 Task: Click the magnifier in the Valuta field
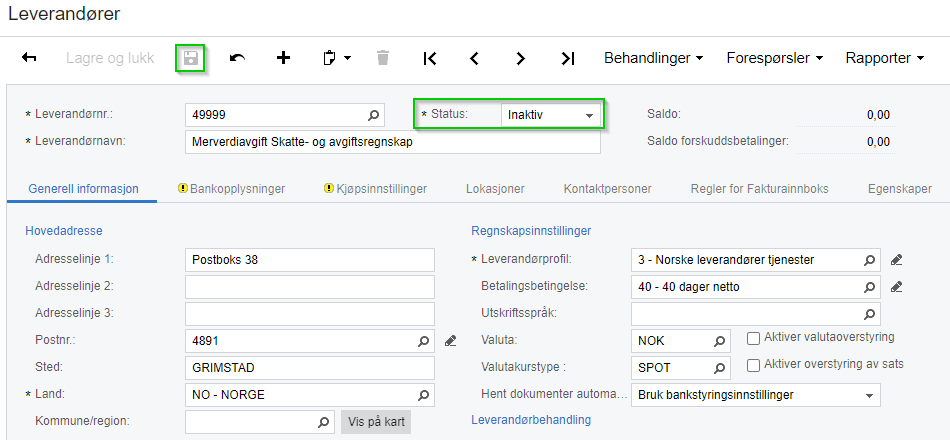(x=719, y=341)
